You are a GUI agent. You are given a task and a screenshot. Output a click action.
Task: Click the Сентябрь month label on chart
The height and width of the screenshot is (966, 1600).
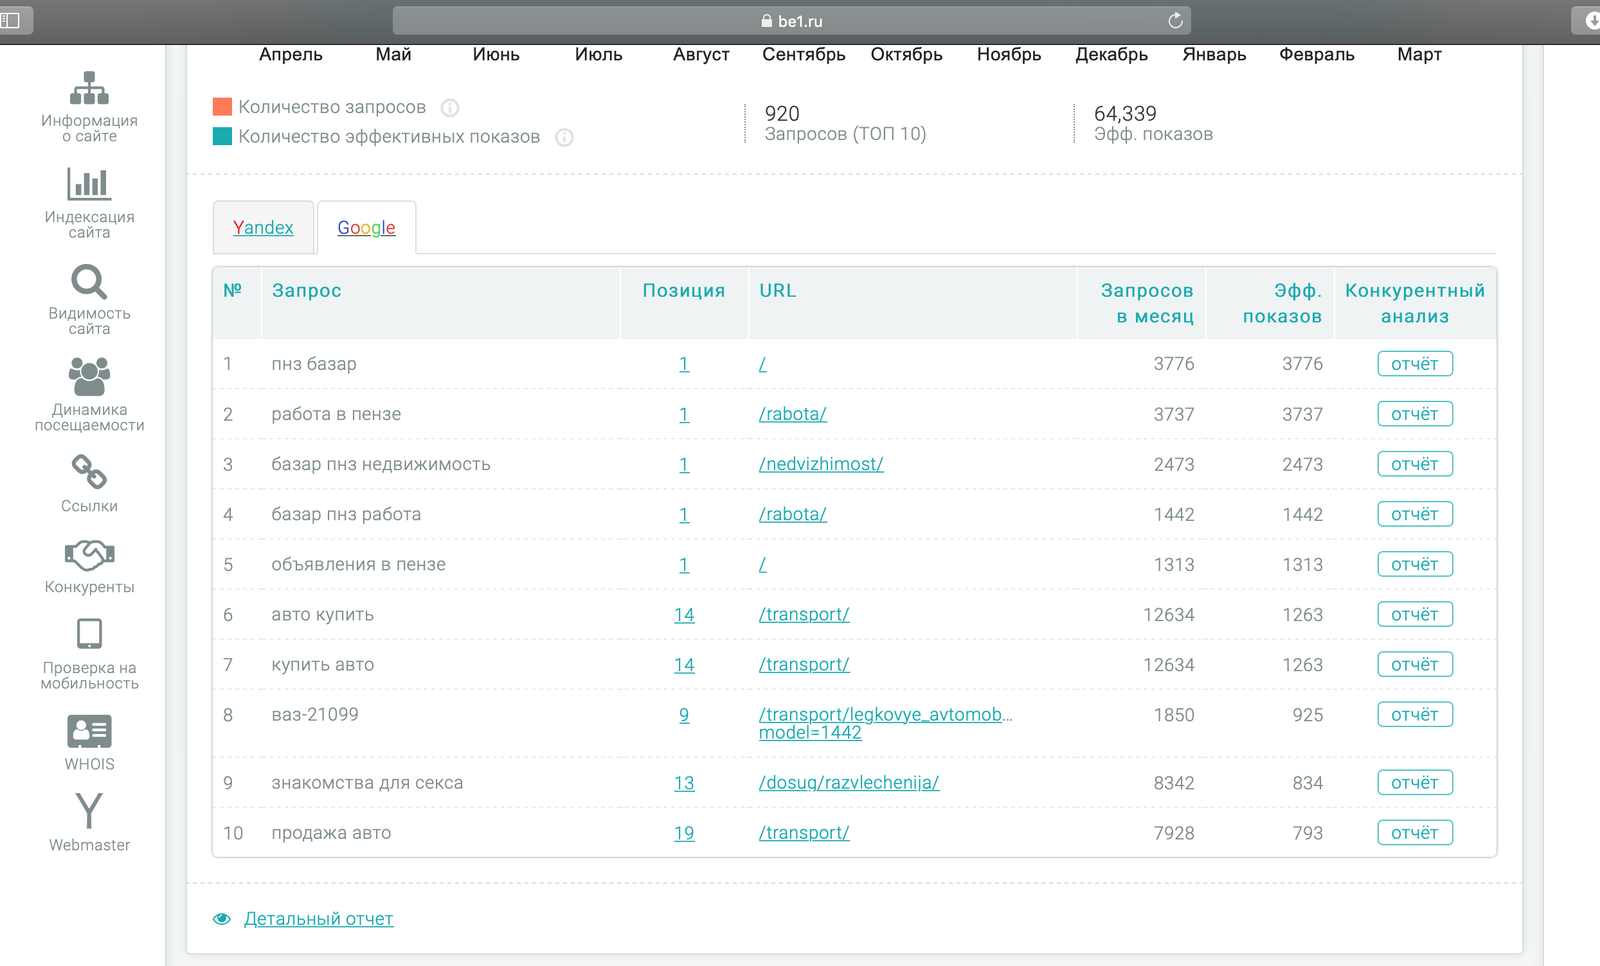(x=804, y=54)
